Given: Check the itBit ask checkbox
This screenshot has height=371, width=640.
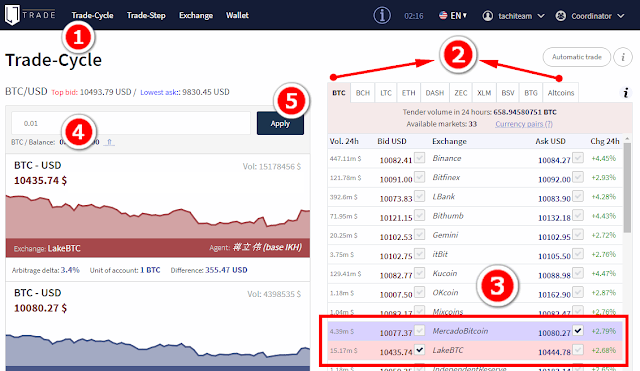Looking at the screenshot, I should 578,253.
